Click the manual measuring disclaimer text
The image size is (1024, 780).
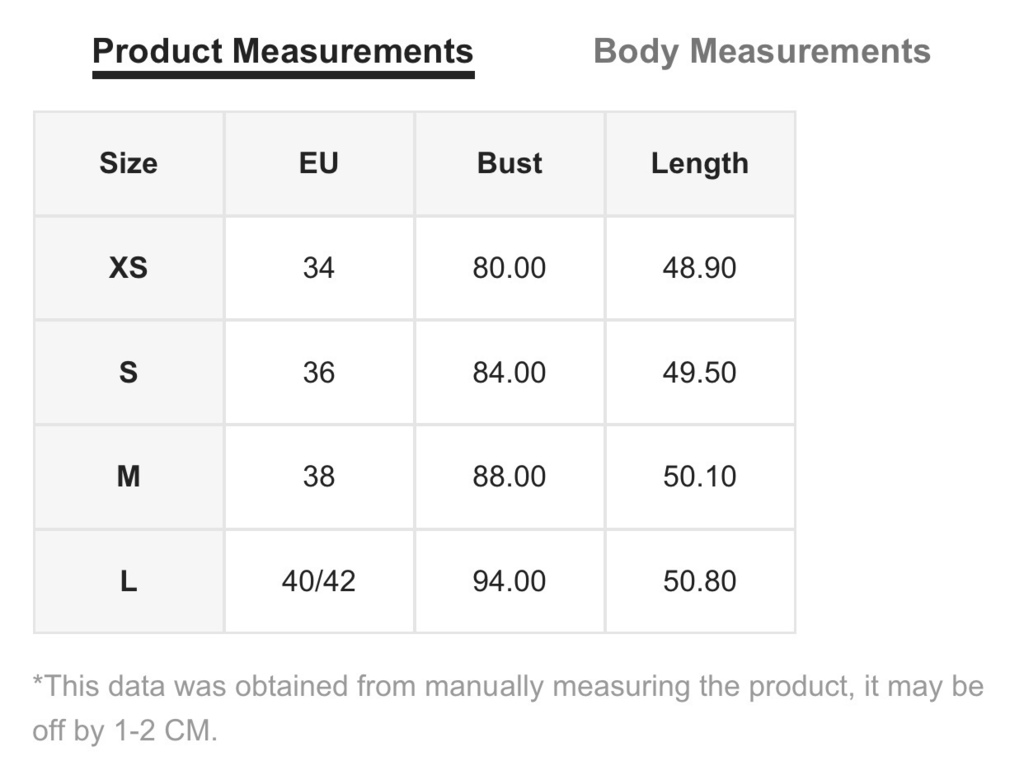point(508,708)
